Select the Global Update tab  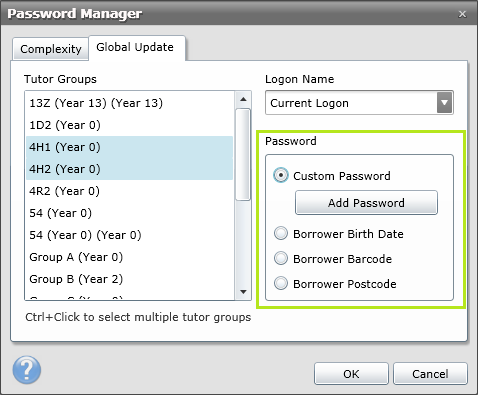point(135,47)
